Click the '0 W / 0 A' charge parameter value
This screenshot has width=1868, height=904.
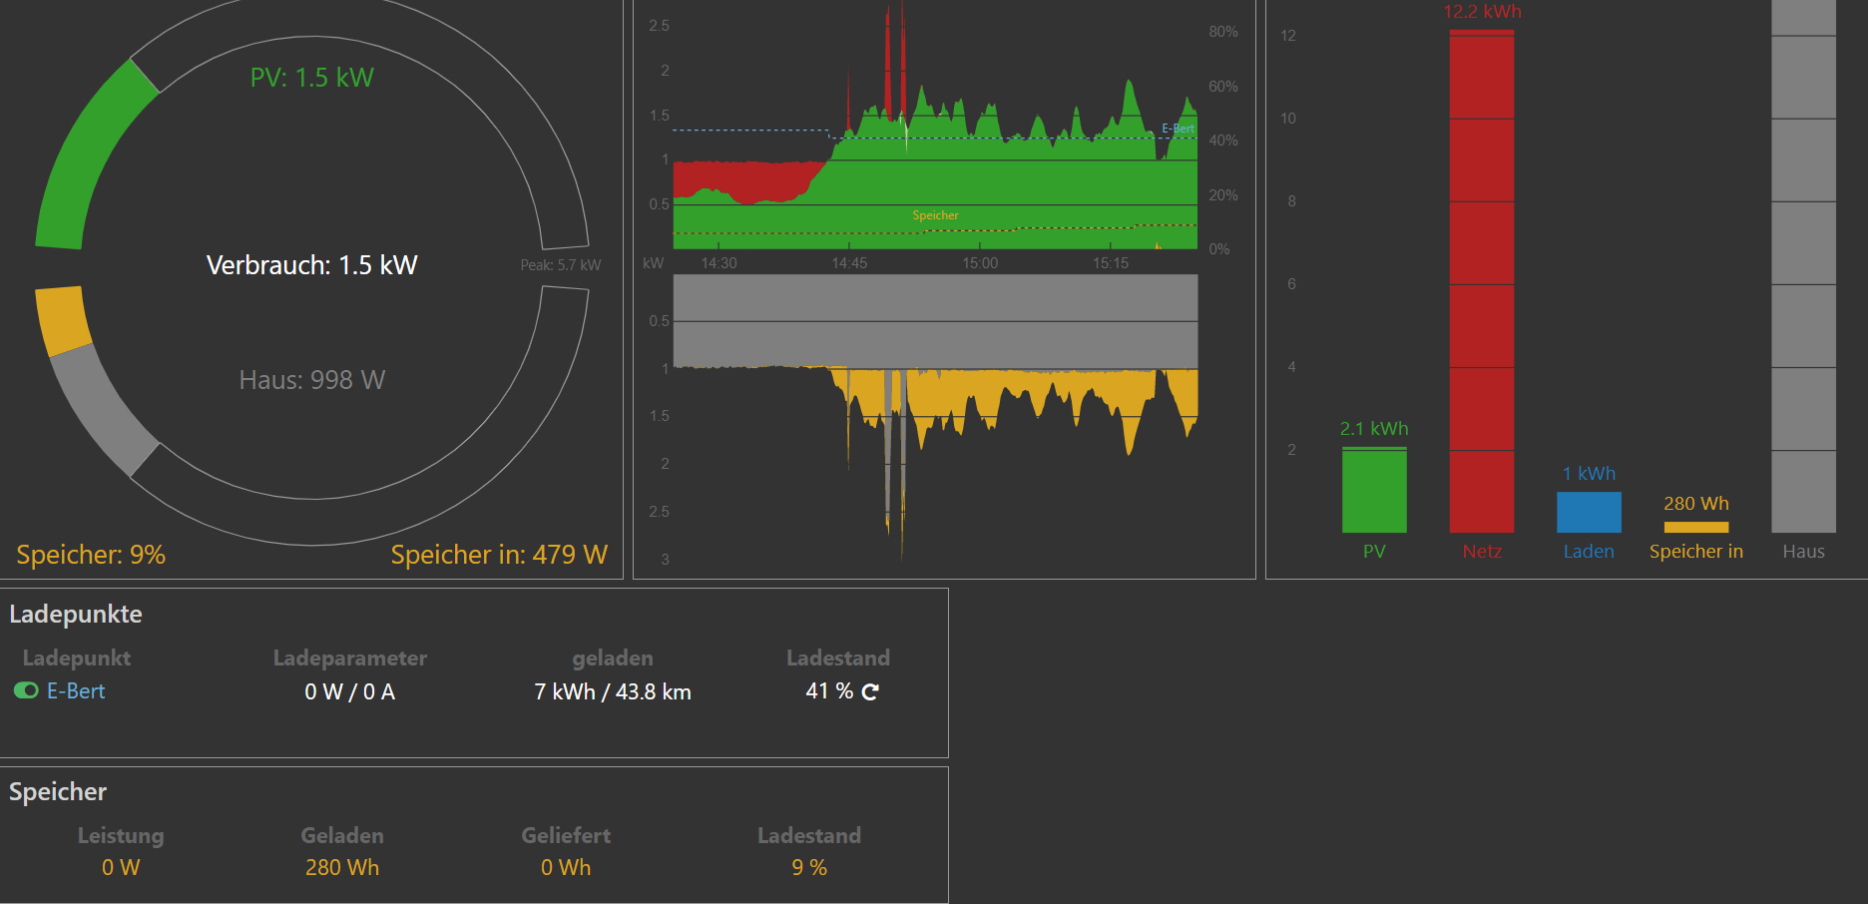click(350, 692)
